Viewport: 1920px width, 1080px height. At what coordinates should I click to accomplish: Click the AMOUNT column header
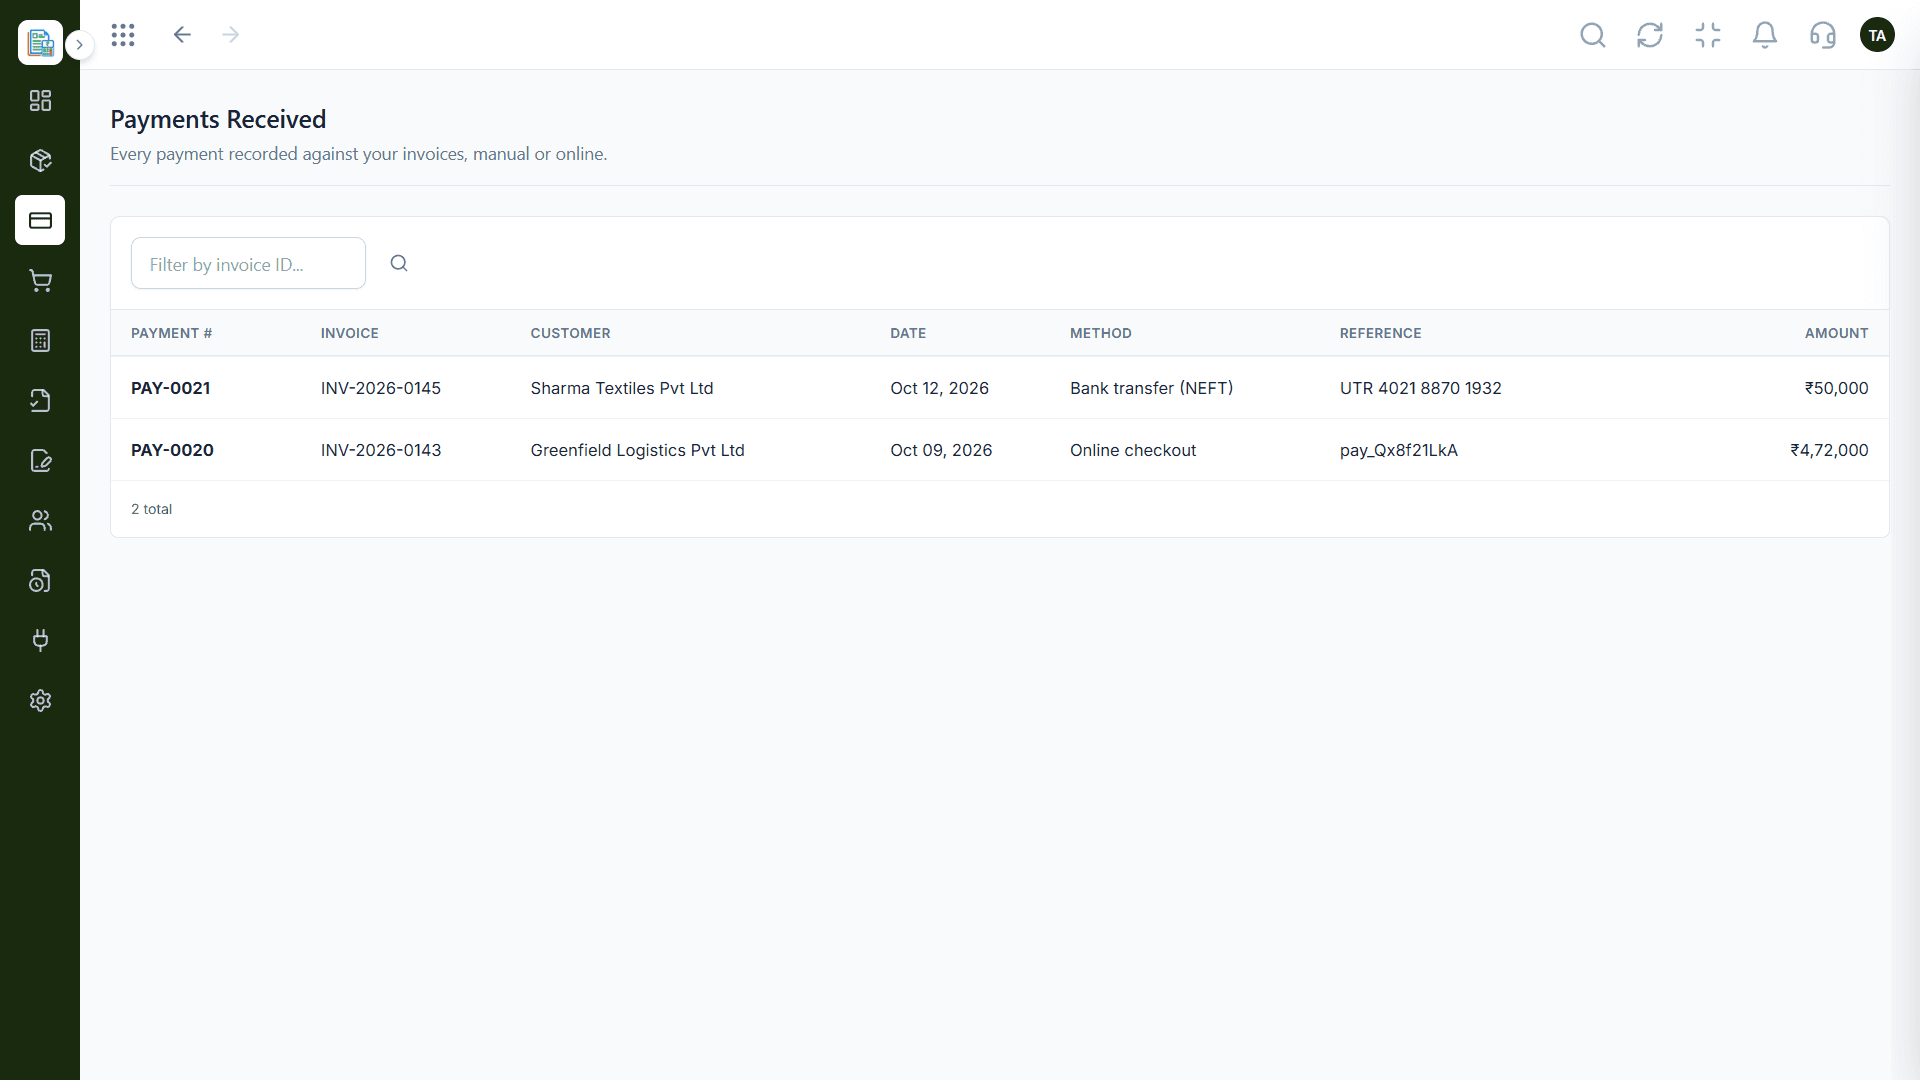(1837, 333)
